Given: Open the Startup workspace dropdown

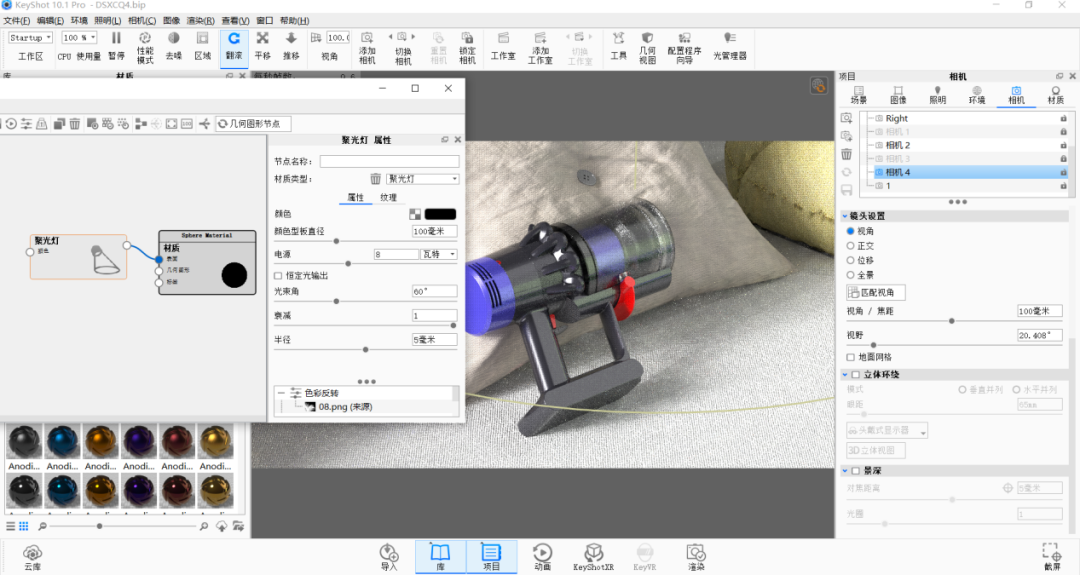Looking at the screenshot, I should pyautogui.click(x=30, y=38).
